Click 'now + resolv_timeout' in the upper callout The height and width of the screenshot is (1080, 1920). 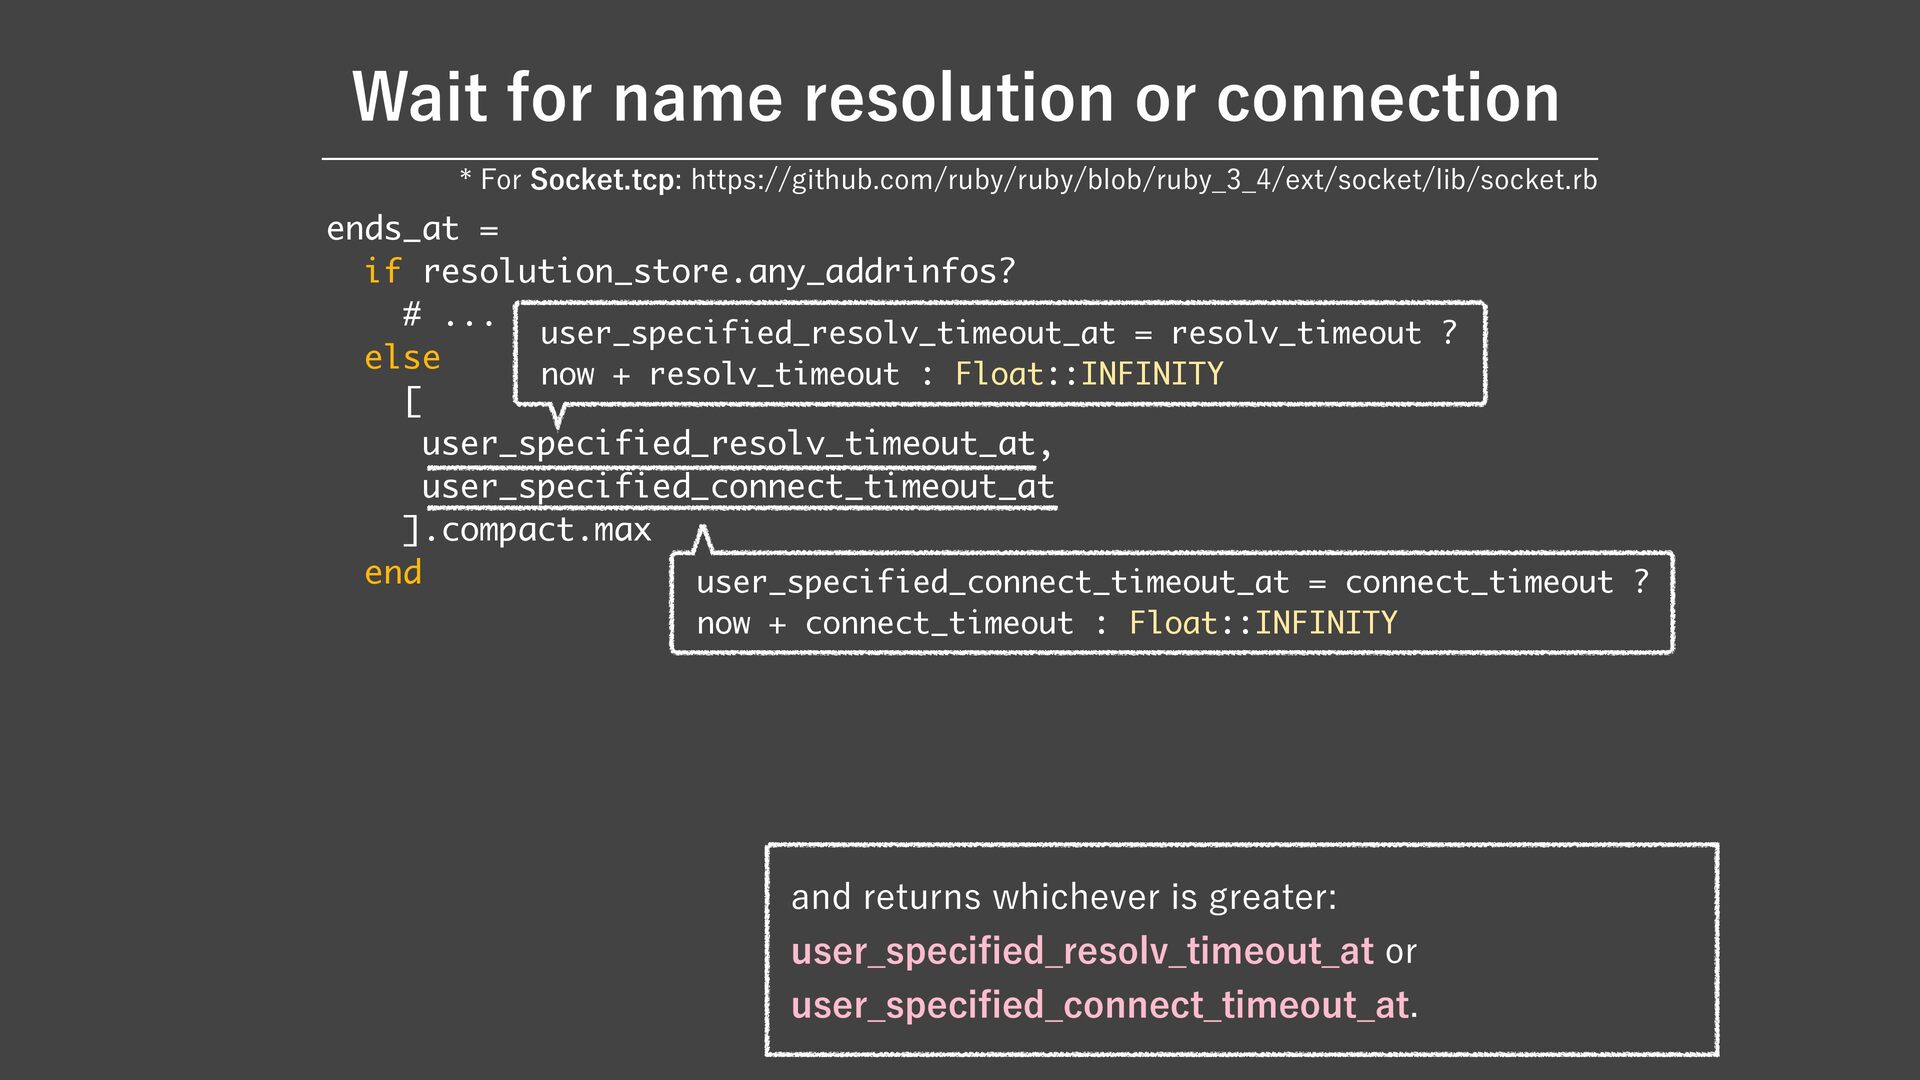click(x=719, y=374)
